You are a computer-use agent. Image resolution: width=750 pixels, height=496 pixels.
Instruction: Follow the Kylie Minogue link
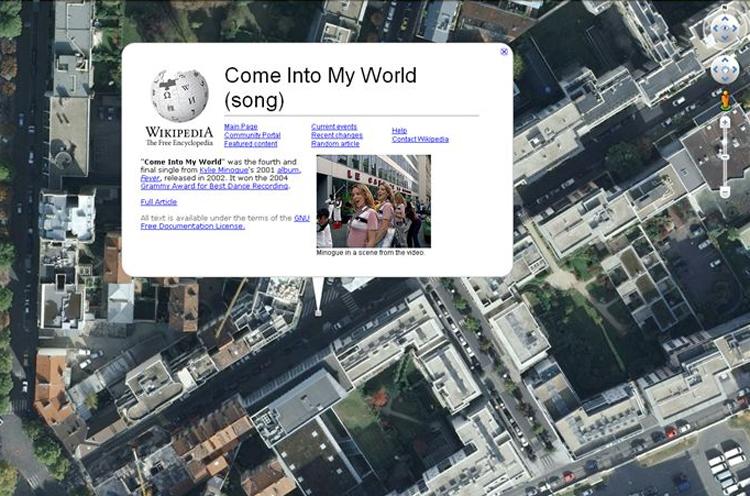tap(223, 170)
